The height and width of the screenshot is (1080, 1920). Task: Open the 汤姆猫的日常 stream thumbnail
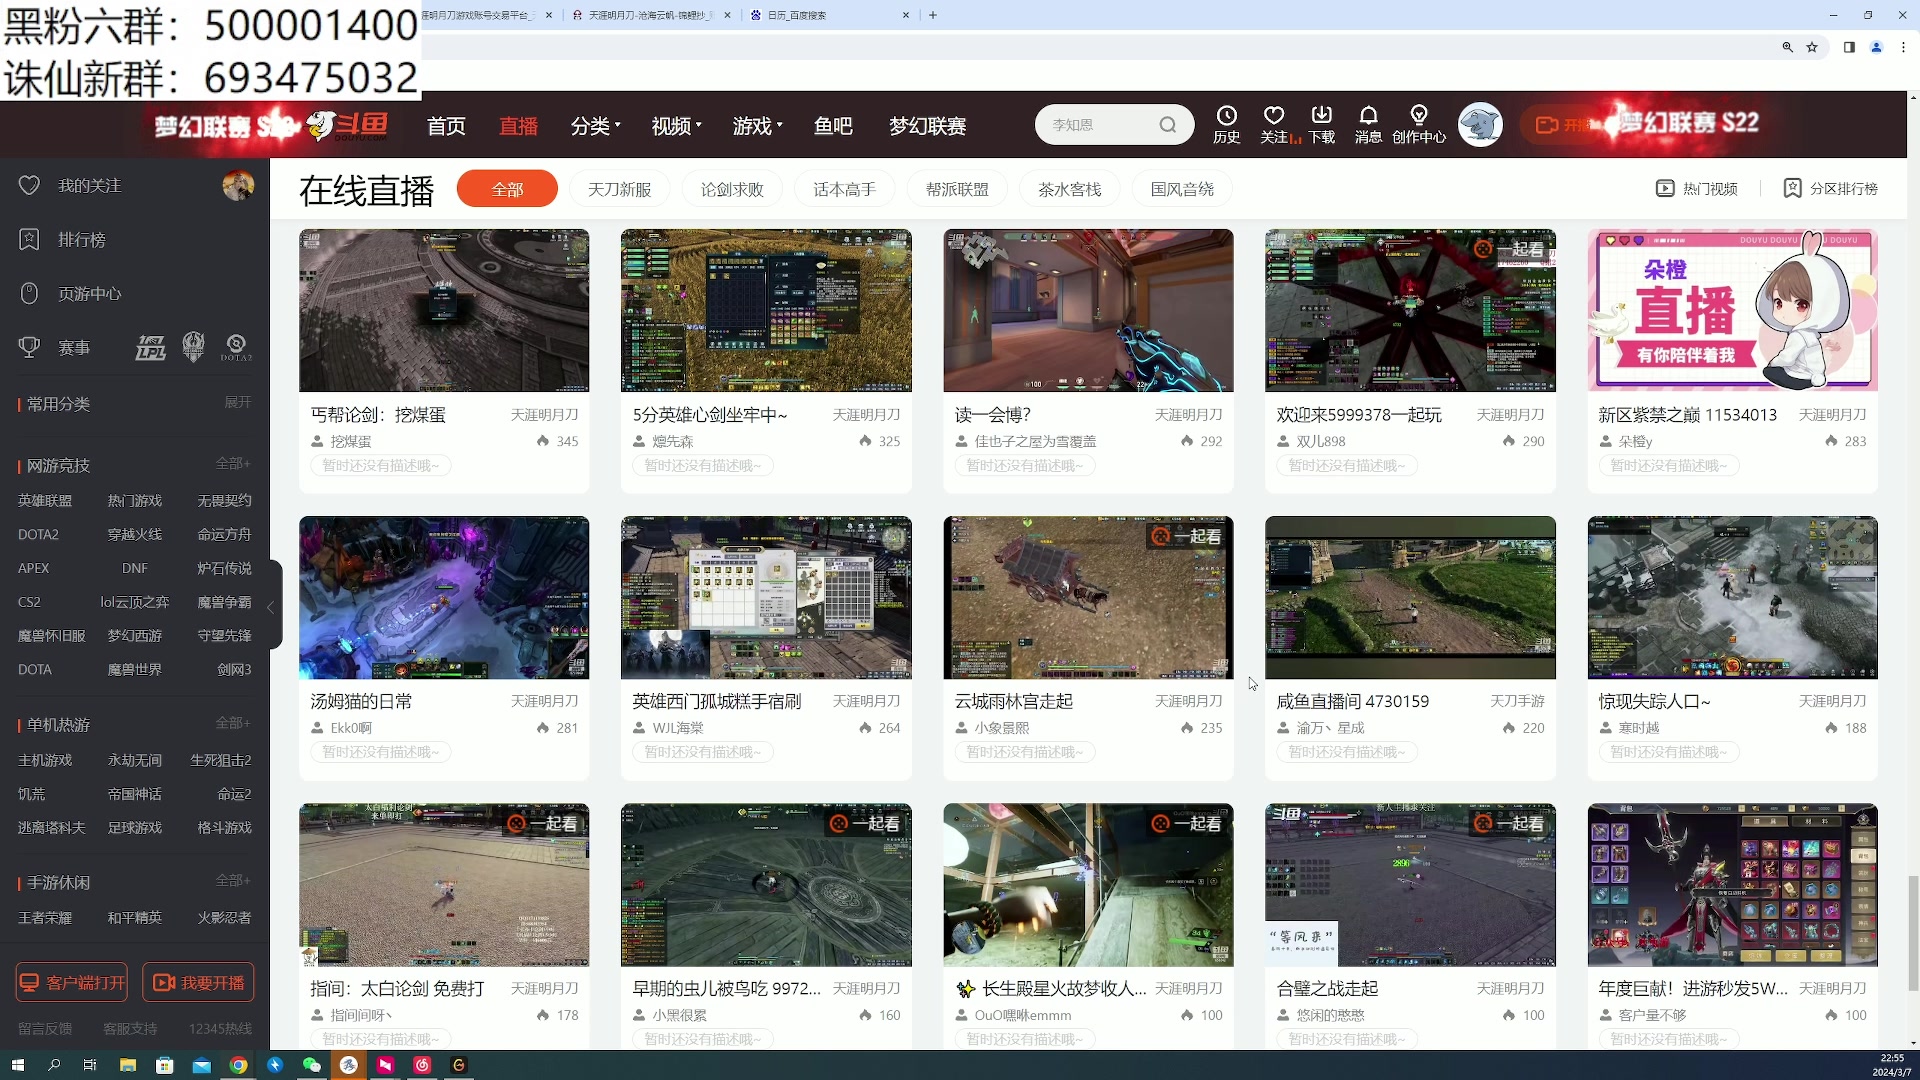[x=444, y=598]
